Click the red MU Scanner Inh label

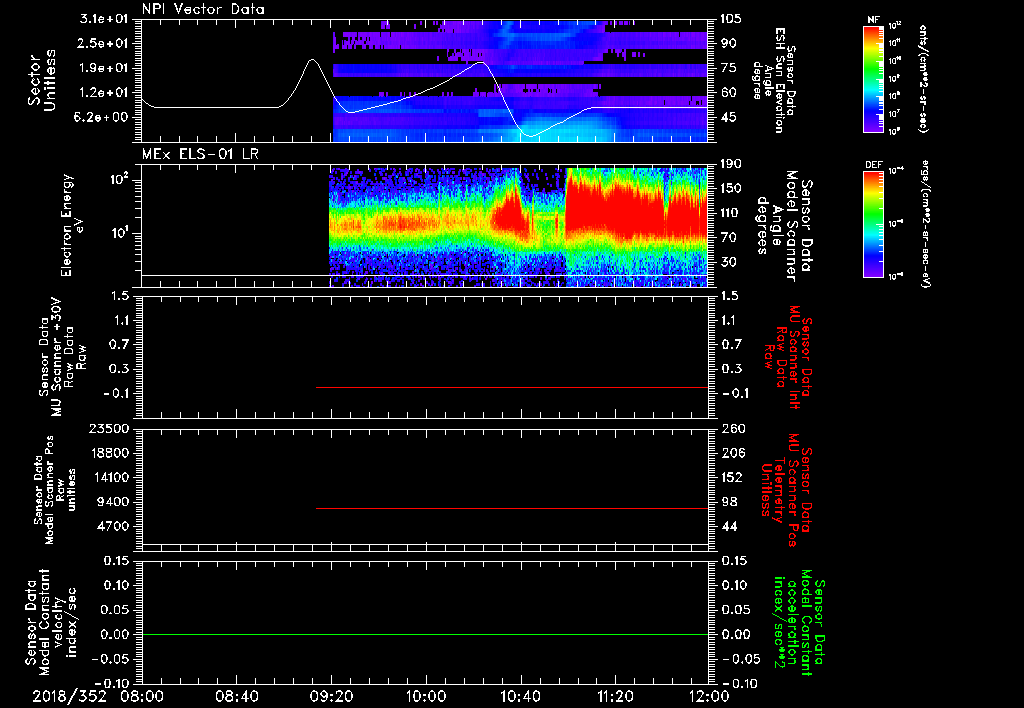coord(788,357)
